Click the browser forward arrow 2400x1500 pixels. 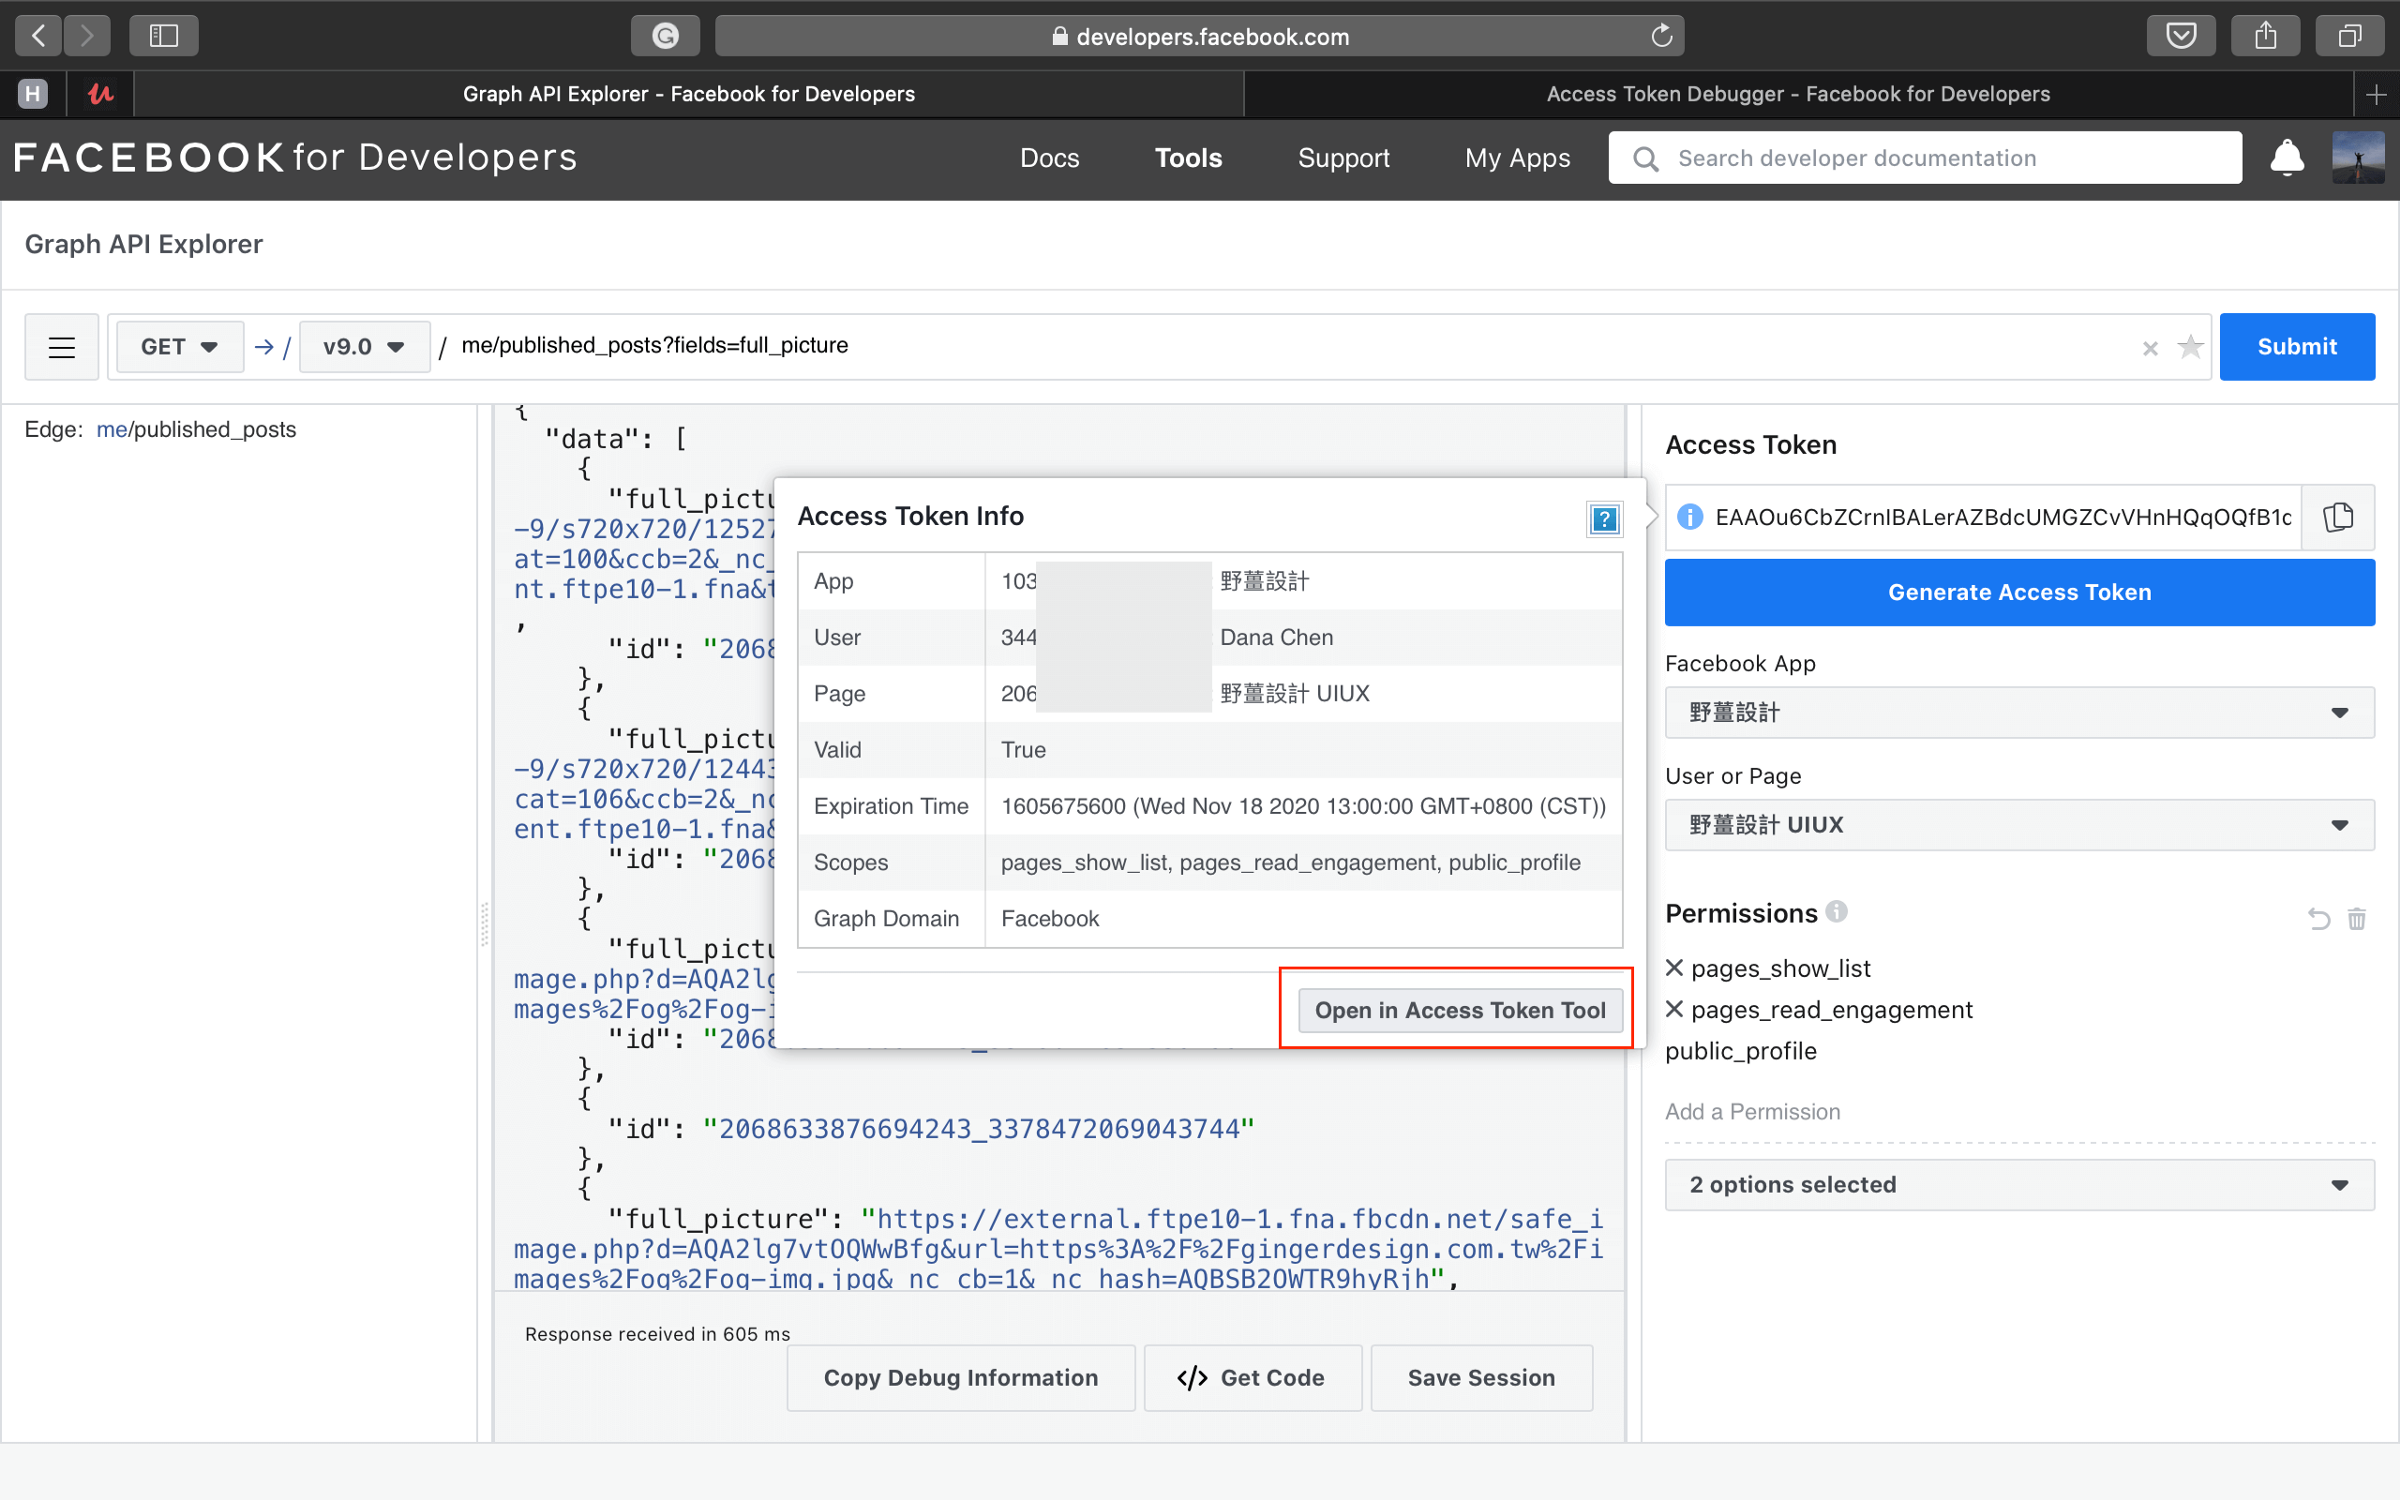(88, 36)
